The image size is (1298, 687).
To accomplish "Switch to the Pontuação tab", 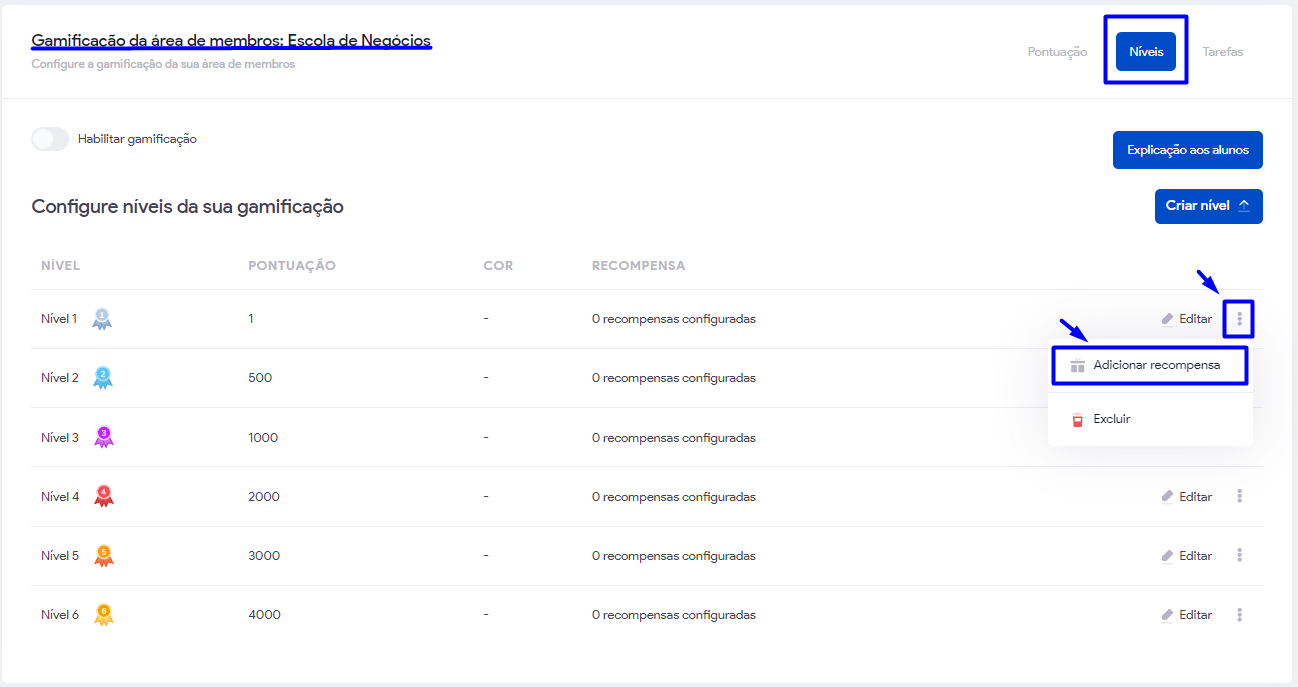I will pos(1057,52).
